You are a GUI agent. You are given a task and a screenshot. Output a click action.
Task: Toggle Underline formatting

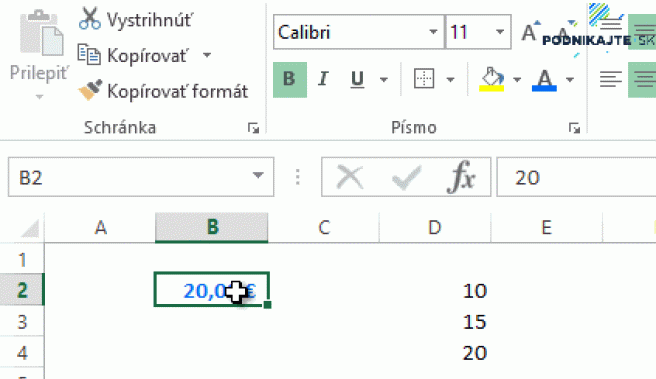[x=357, y=79]
